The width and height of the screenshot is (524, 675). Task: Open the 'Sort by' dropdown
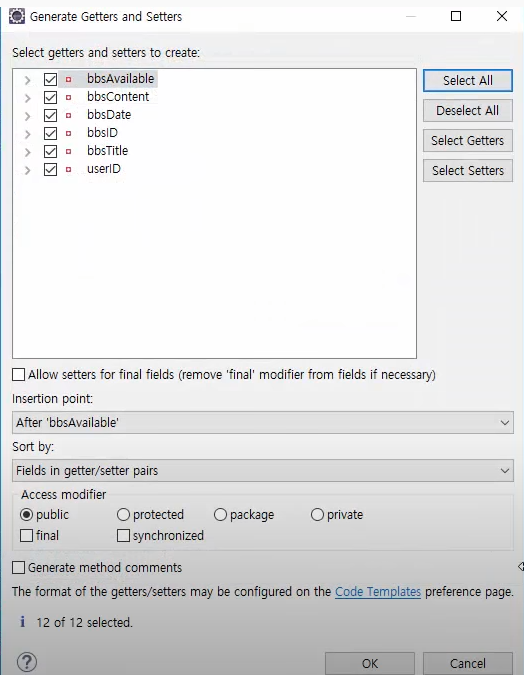coord(263,471)
